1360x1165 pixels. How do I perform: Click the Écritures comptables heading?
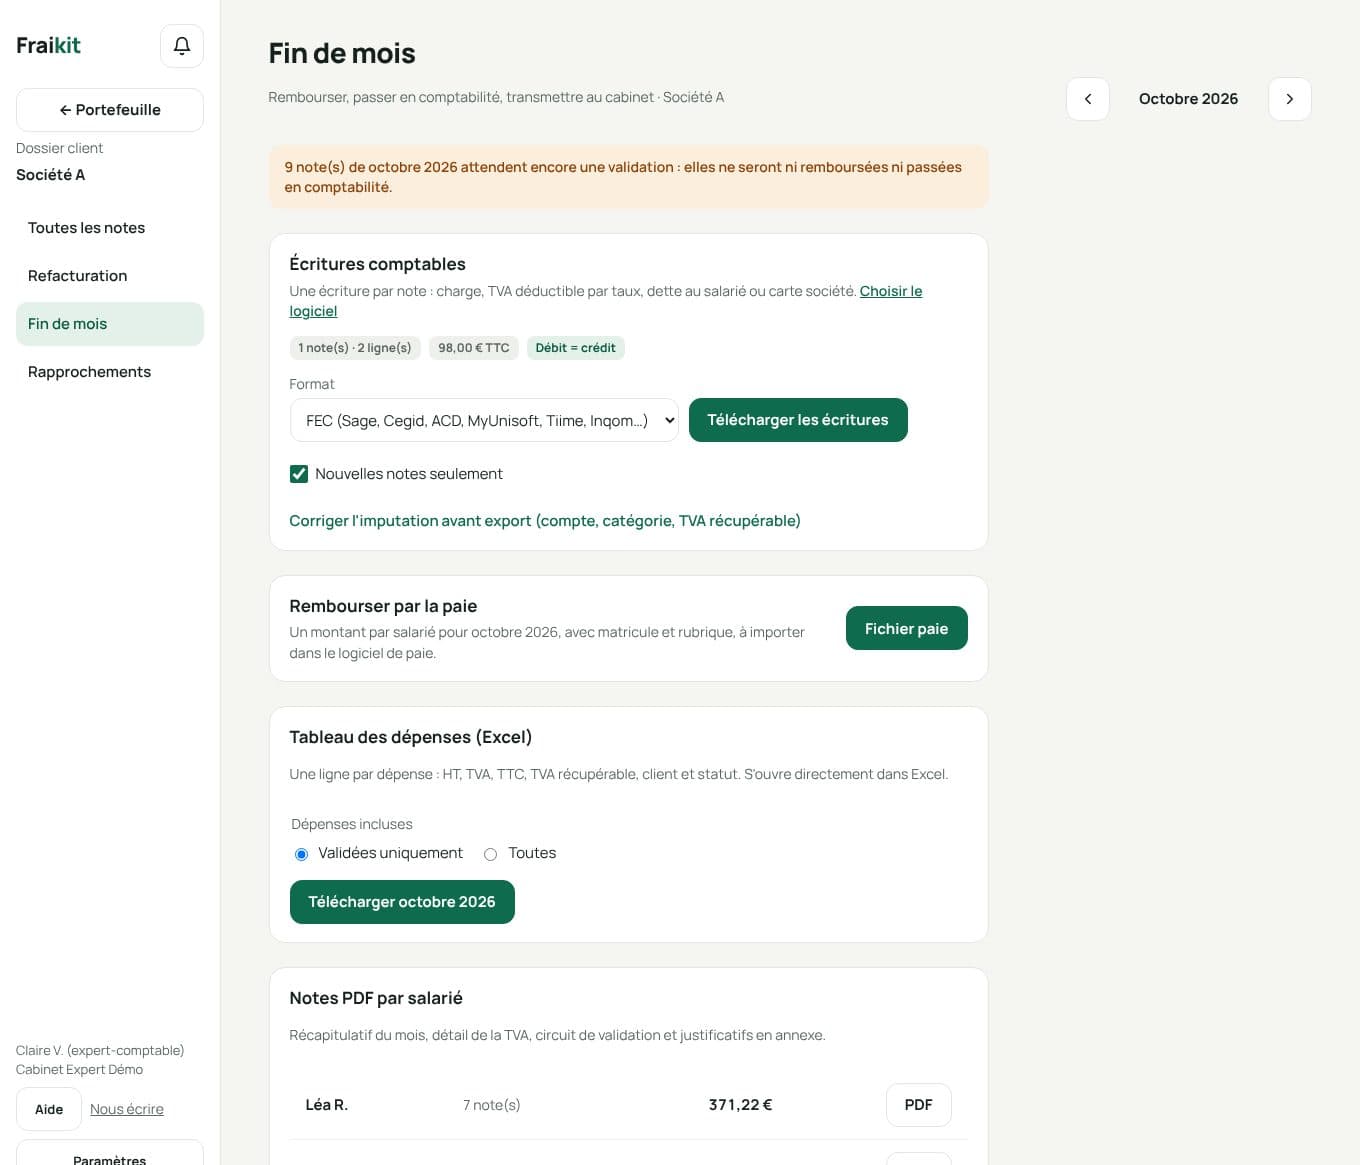pyautogui.click(x=378, y=264)
